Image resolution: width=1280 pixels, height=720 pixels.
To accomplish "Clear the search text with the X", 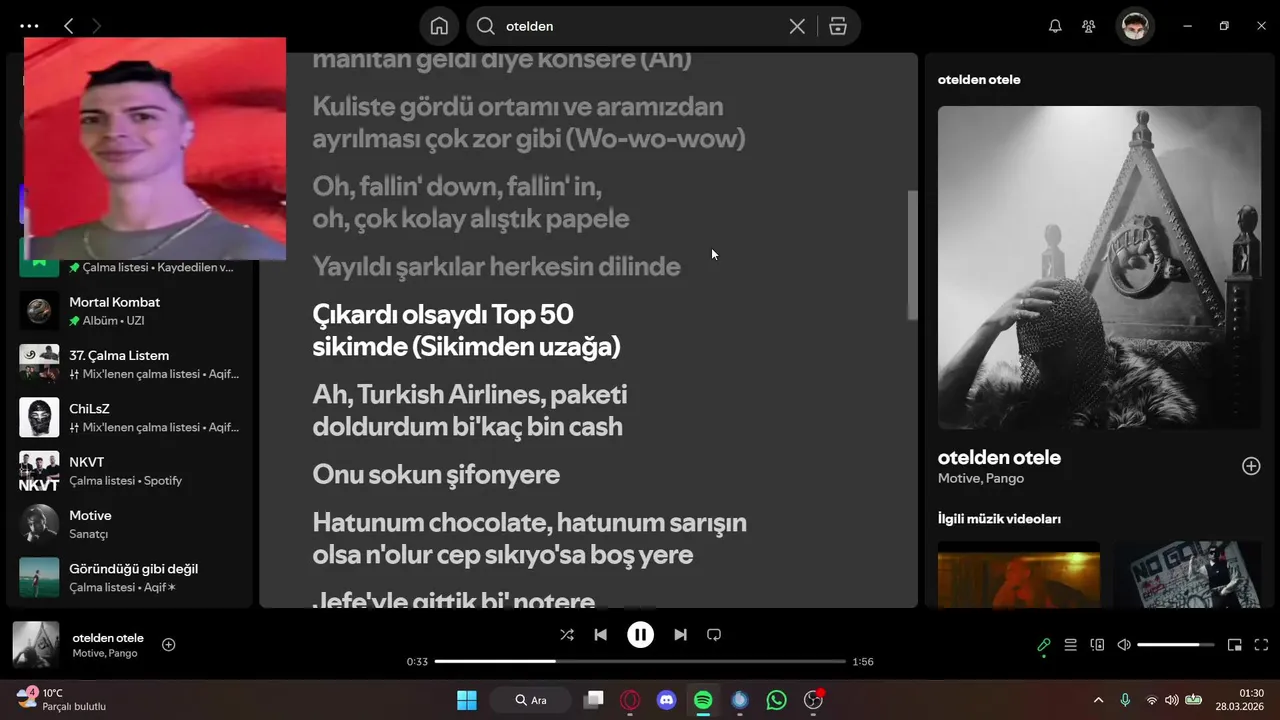I will click(797, 26).
